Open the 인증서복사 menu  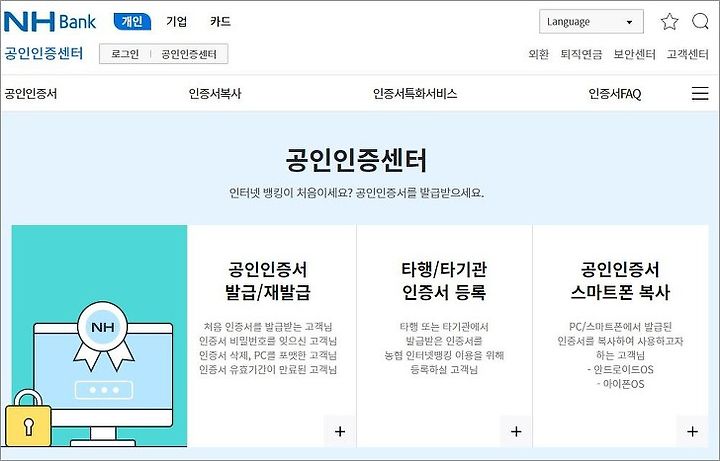(215, 94)
